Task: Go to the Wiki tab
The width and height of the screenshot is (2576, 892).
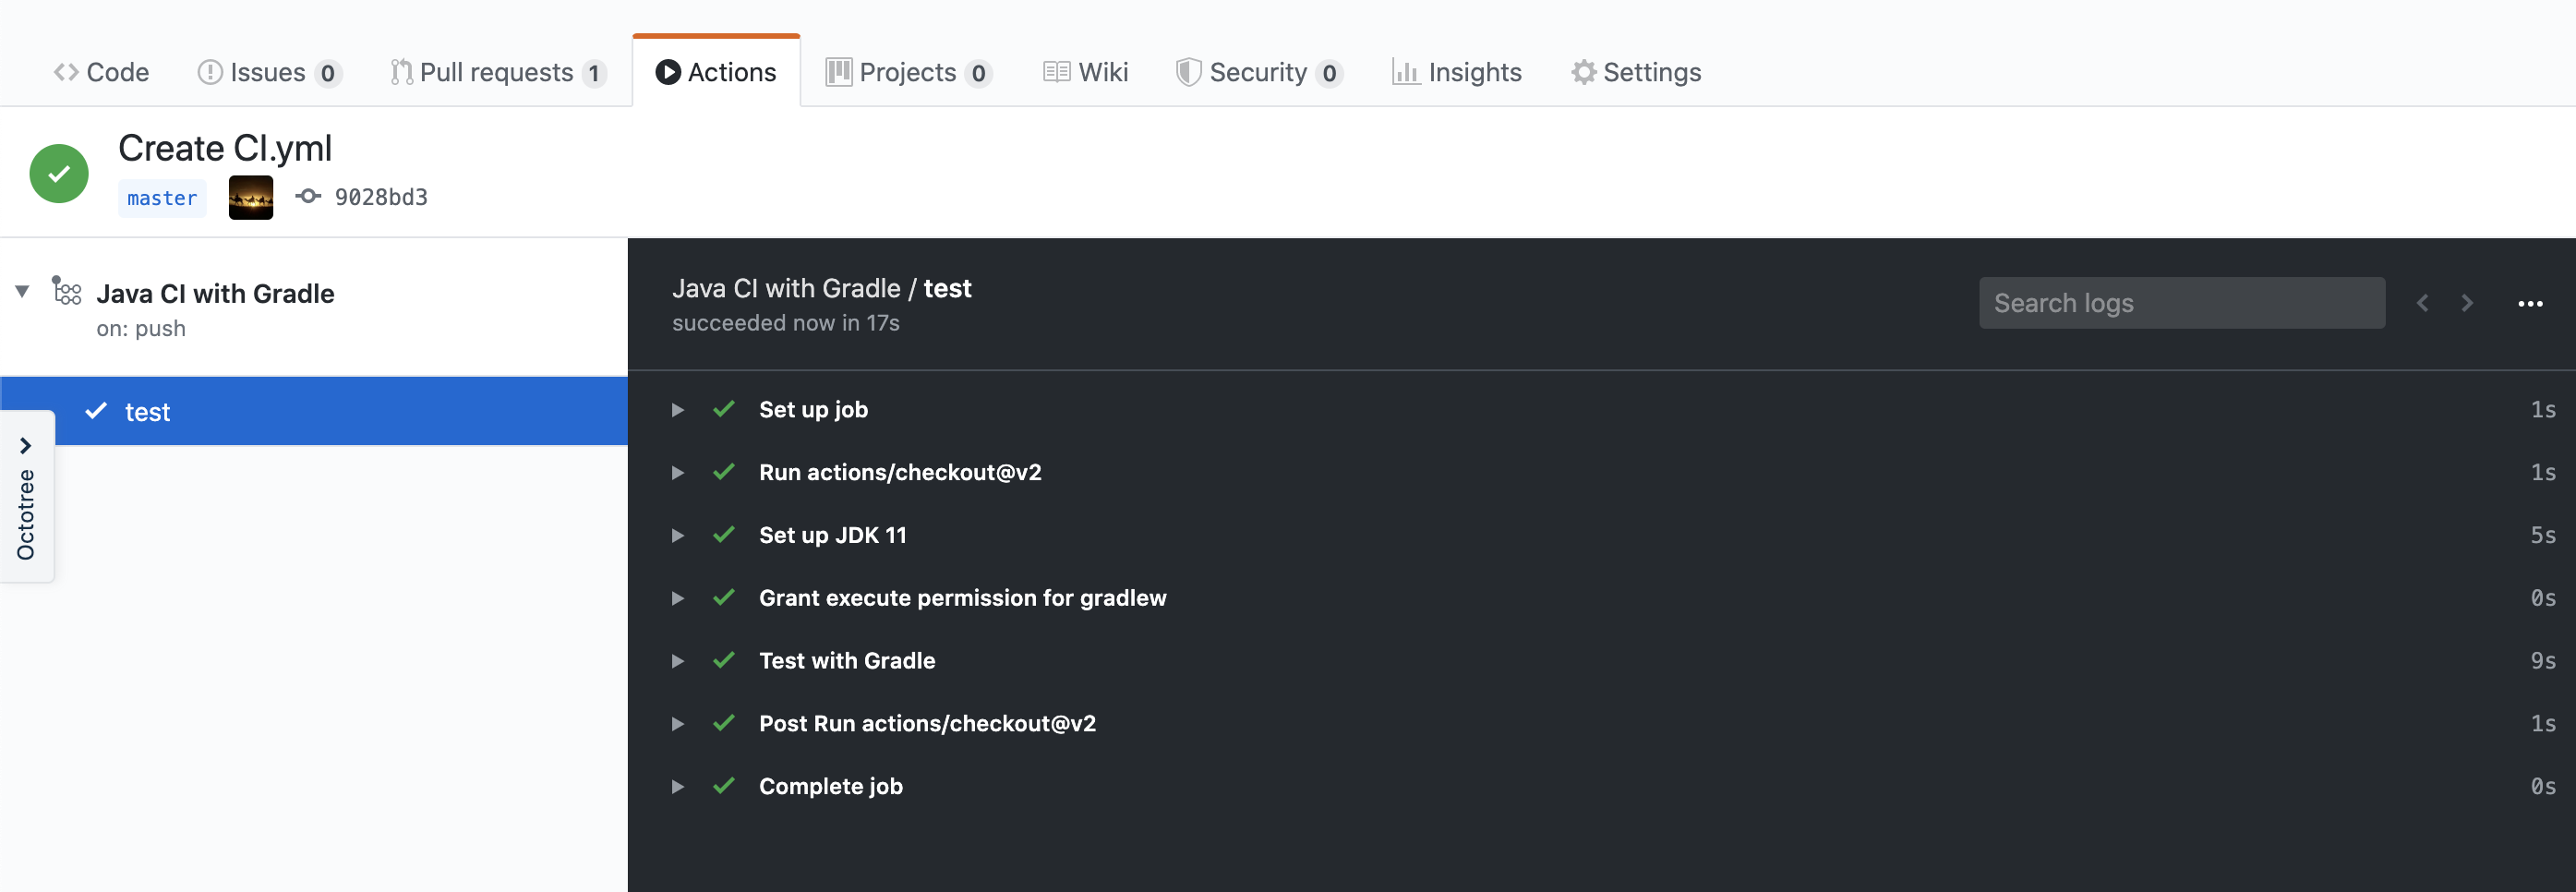Action: (x=1085, y=72)
